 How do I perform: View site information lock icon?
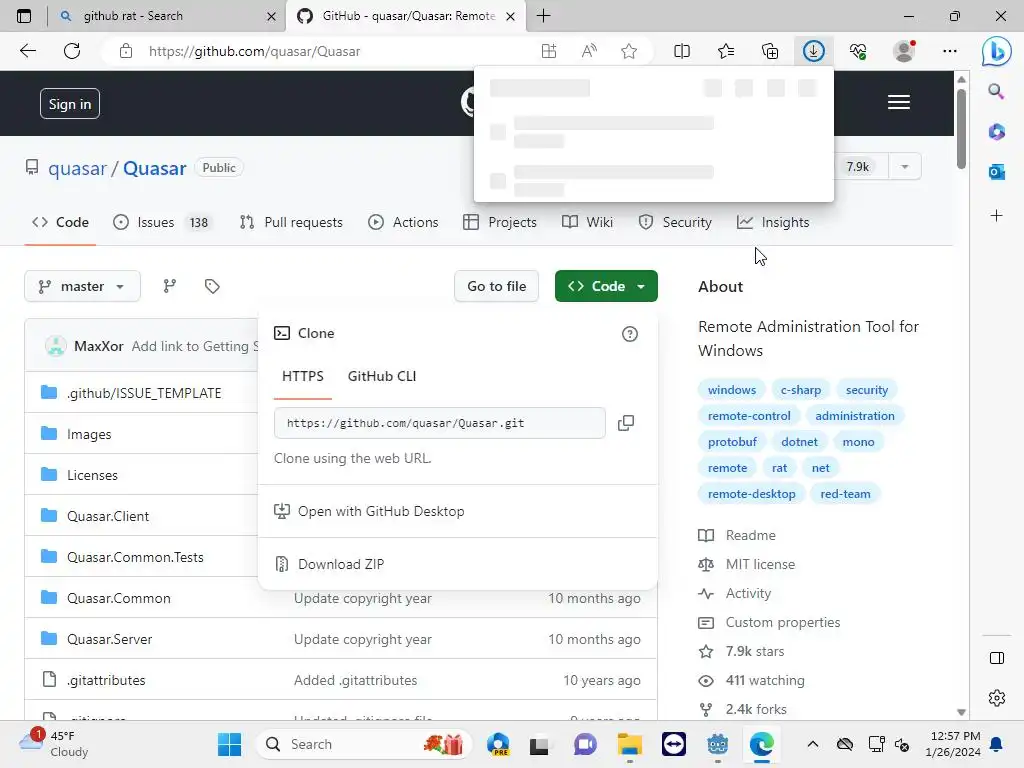click(x=126, y=51)
